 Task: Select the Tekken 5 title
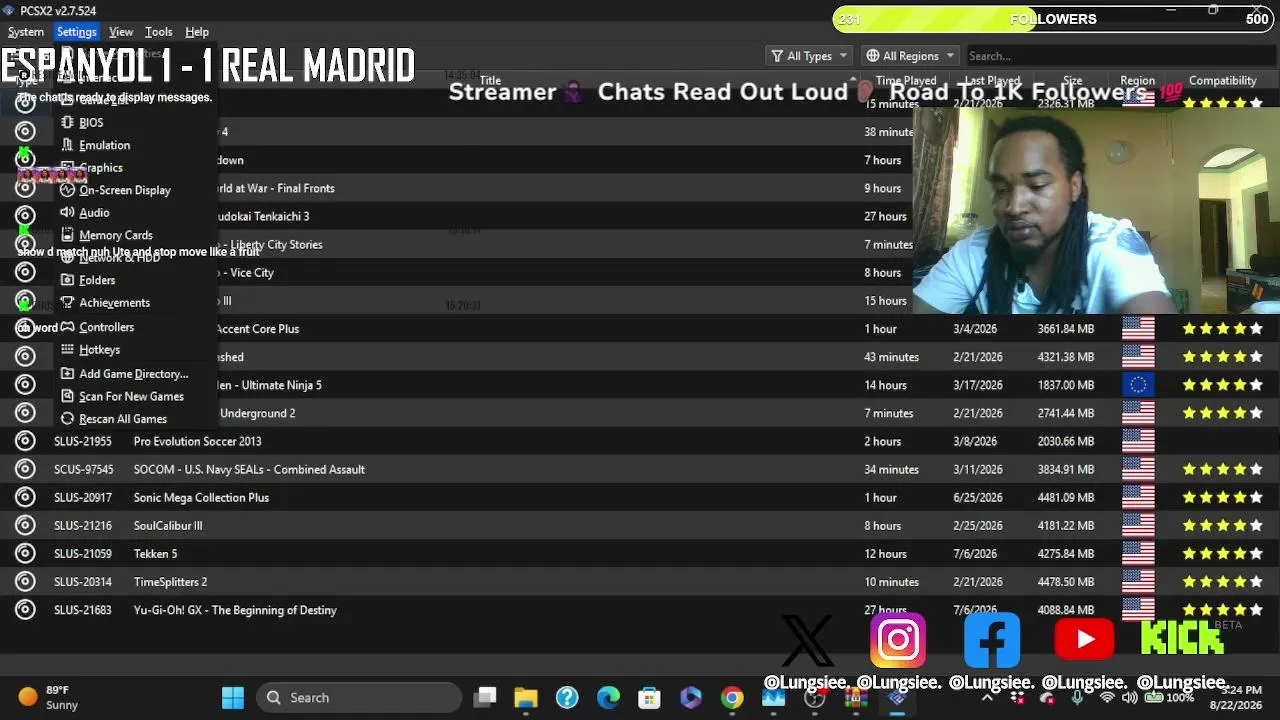click(x=155, y=554)
